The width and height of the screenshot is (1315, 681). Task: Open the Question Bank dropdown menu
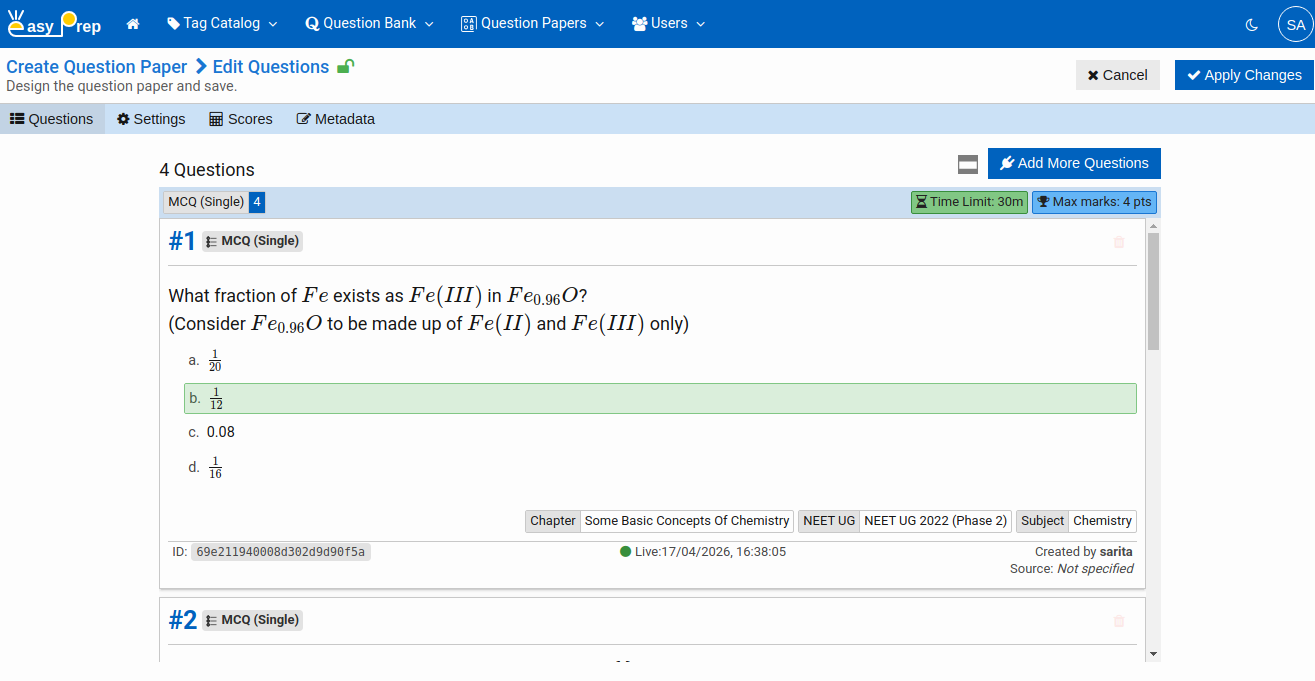pos(369,24)
